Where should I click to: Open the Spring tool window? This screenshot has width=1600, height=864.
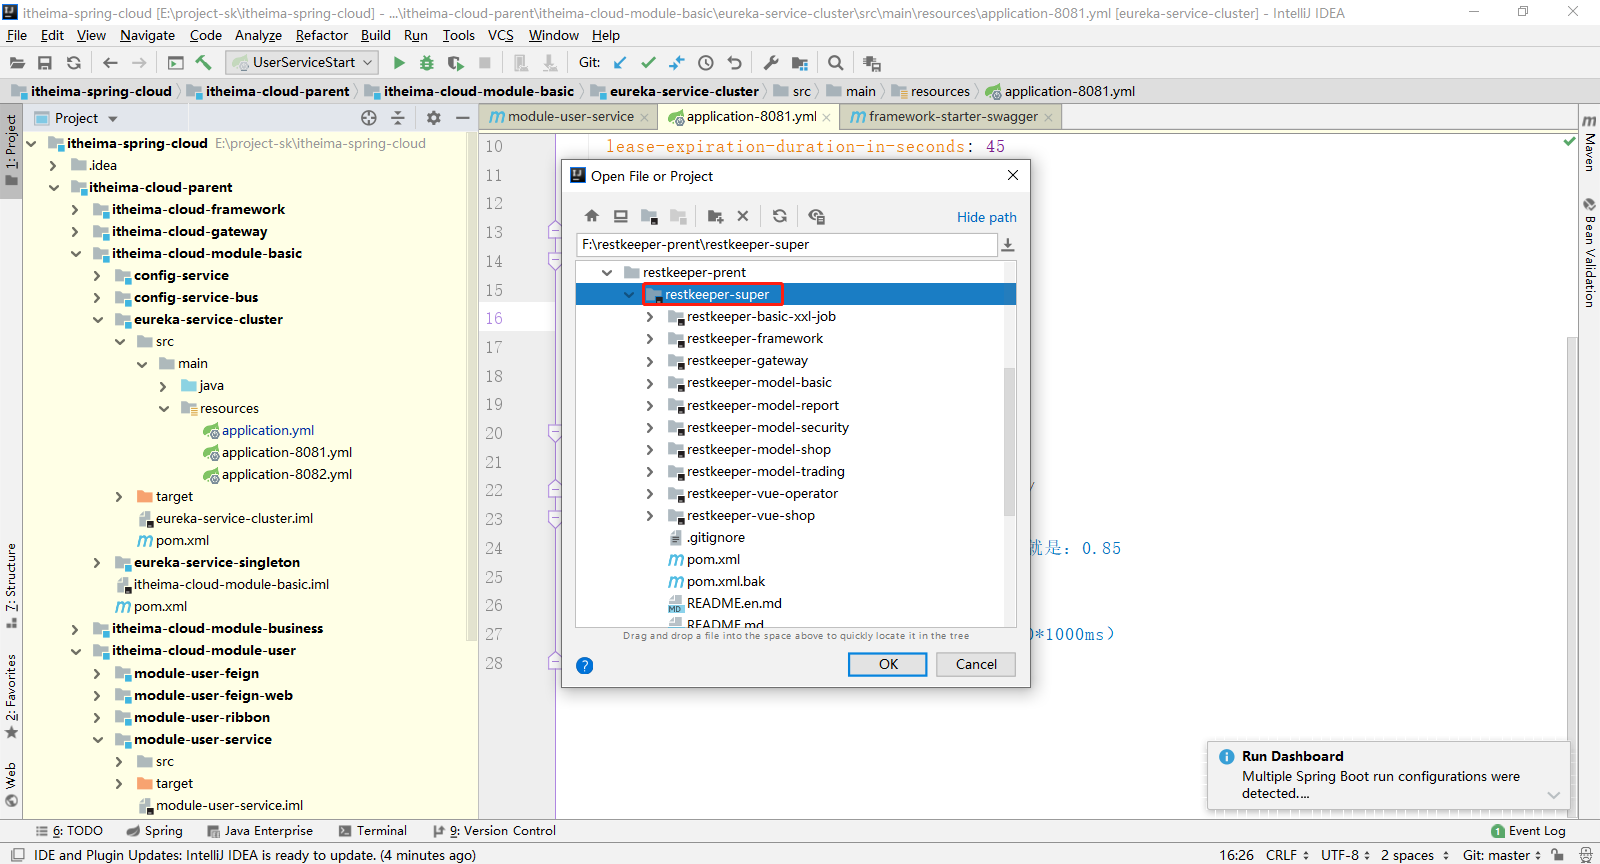[155, 831]
